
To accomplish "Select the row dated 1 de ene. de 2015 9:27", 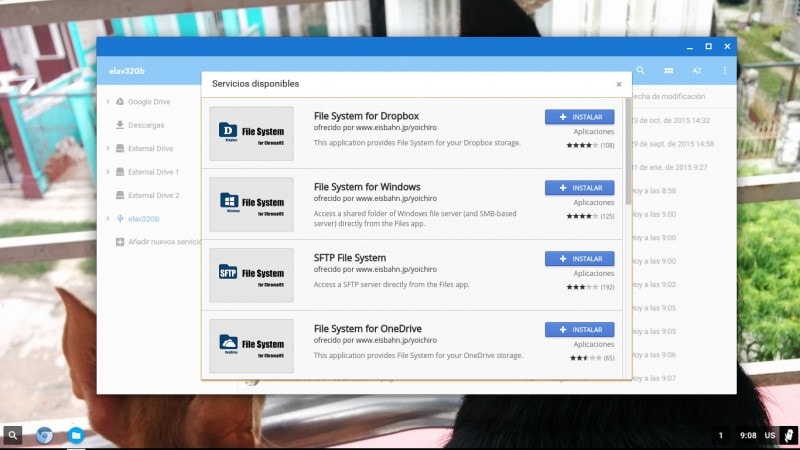I will [670, 167].
